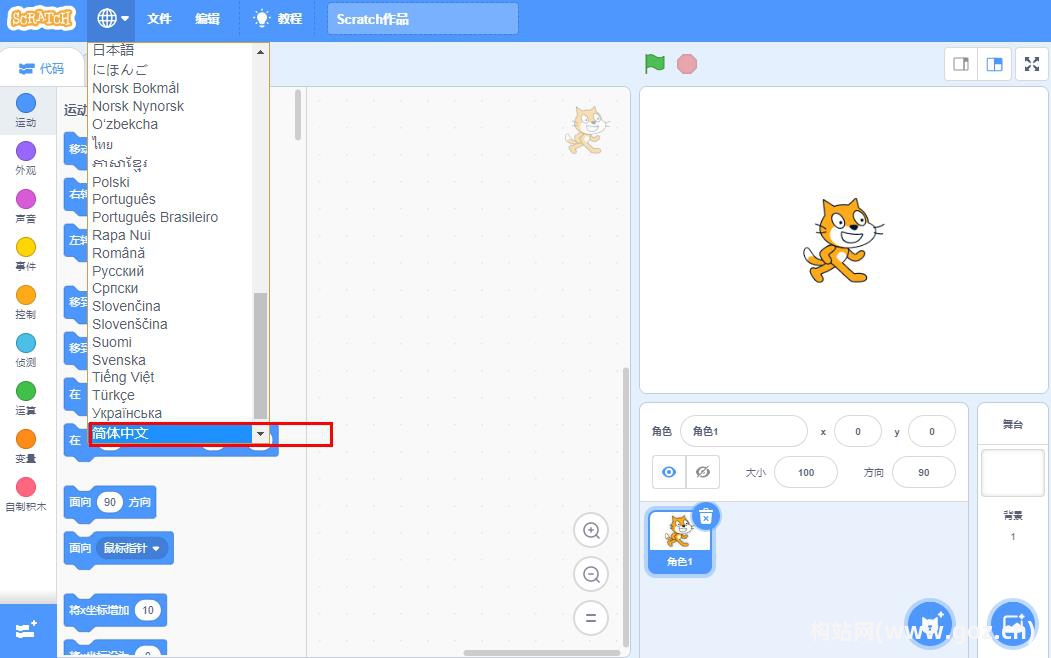
Task: Select the purple 外观 category circle
Action: [x=26, y=151]
